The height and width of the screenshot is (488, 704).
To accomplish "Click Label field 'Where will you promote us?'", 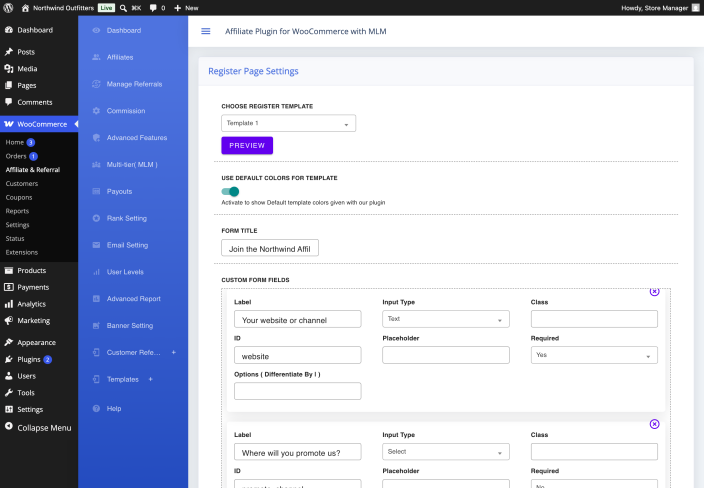I will pyautogui.click(x=297, y=452).
